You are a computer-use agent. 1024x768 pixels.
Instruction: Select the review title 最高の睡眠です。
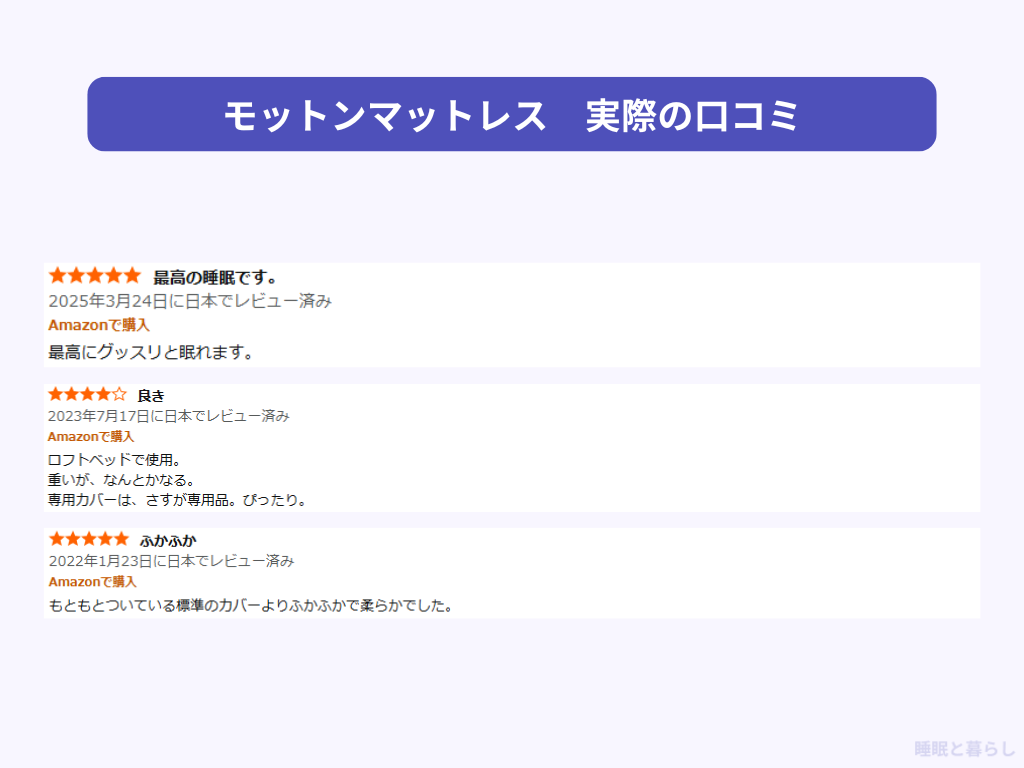(216, 278)
